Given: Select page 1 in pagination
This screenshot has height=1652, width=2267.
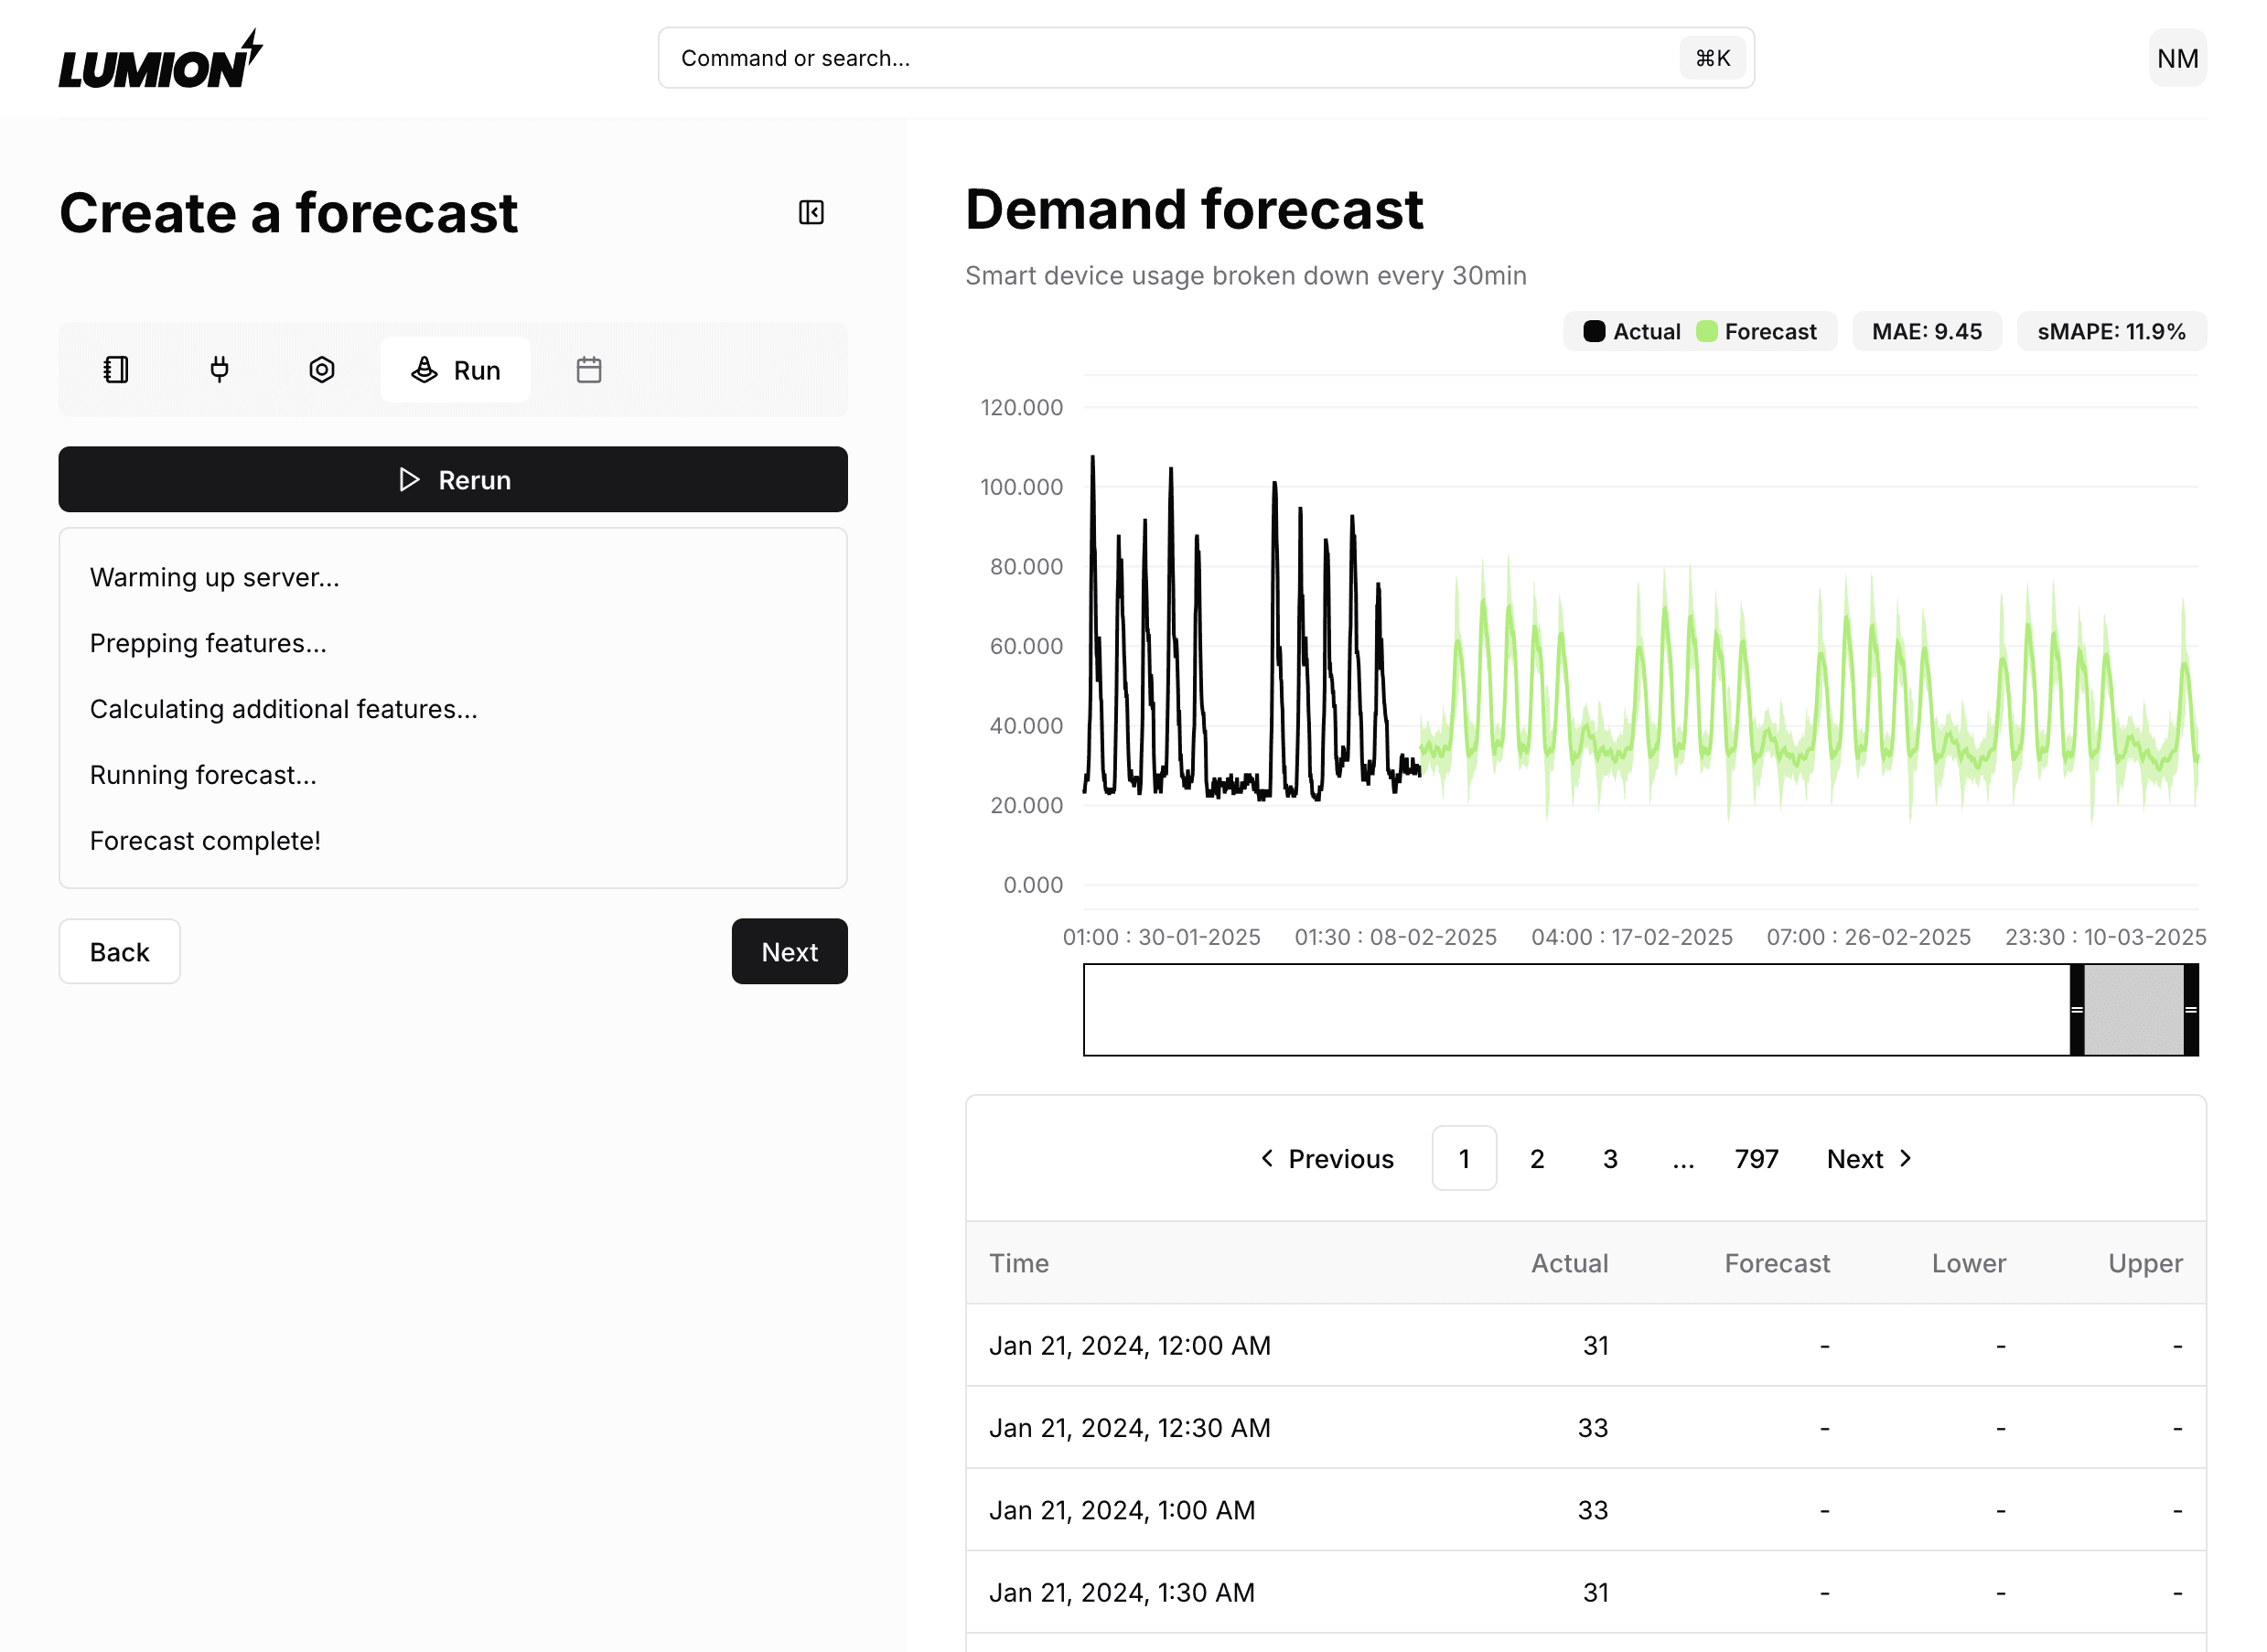Looking at the screenshot, I should pos(1465,1159).
